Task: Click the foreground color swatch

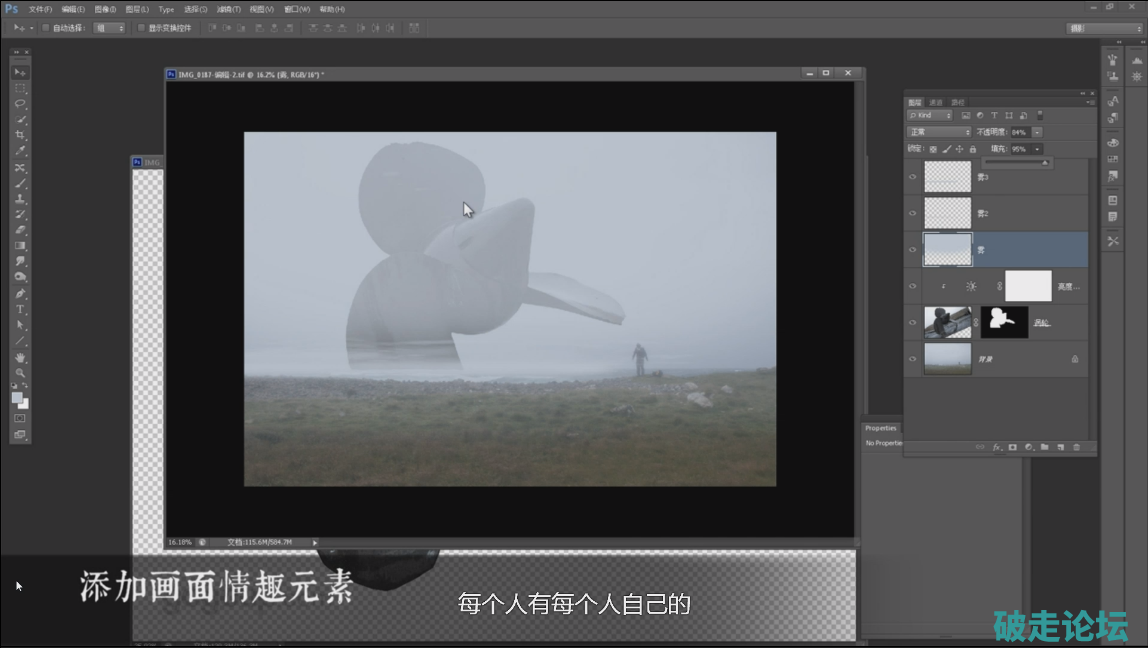Action: point(17,397)
